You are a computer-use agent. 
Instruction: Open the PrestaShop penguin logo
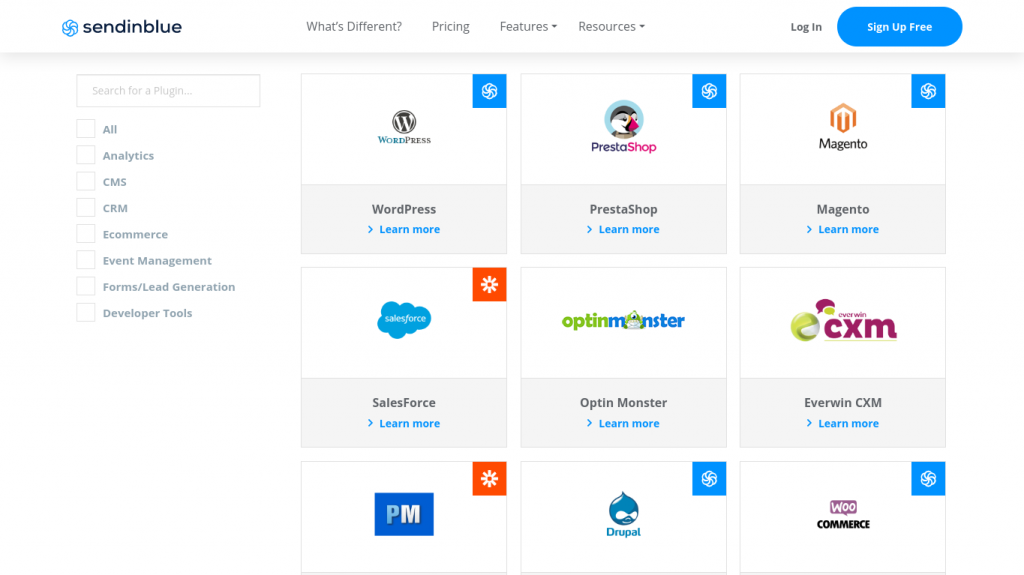[624, 127]
